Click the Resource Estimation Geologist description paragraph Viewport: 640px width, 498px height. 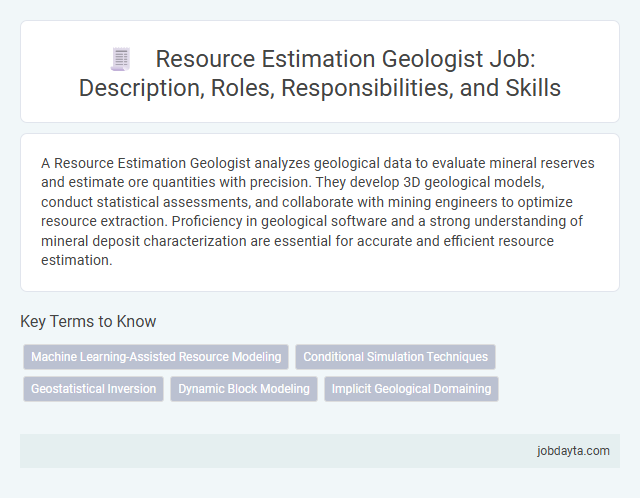pos(318,211)
